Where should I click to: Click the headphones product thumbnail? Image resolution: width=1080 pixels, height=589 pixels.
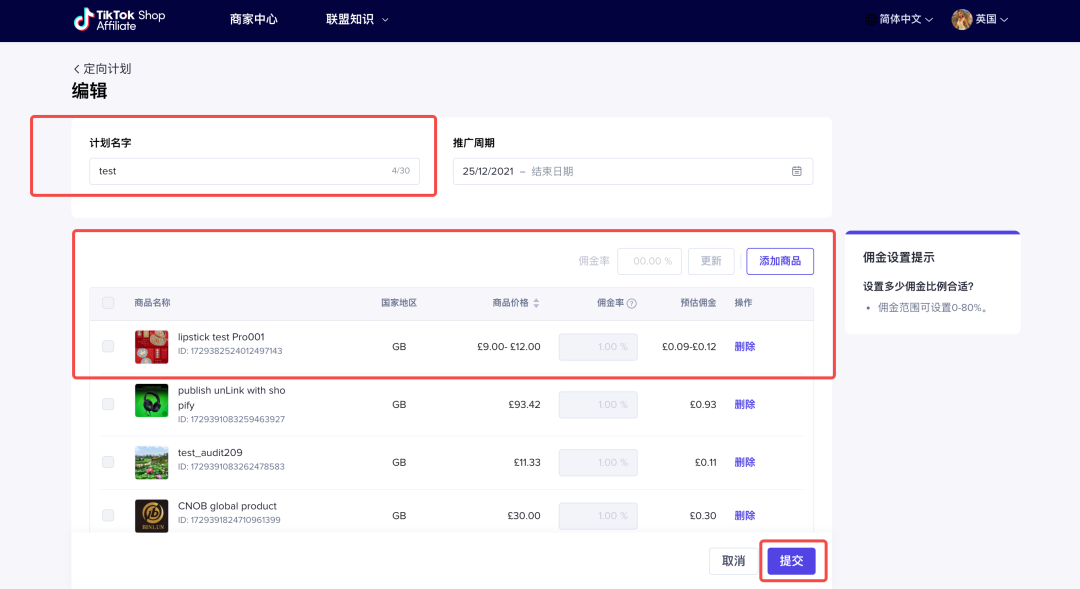pyautogui.click(x=151, y=402)
